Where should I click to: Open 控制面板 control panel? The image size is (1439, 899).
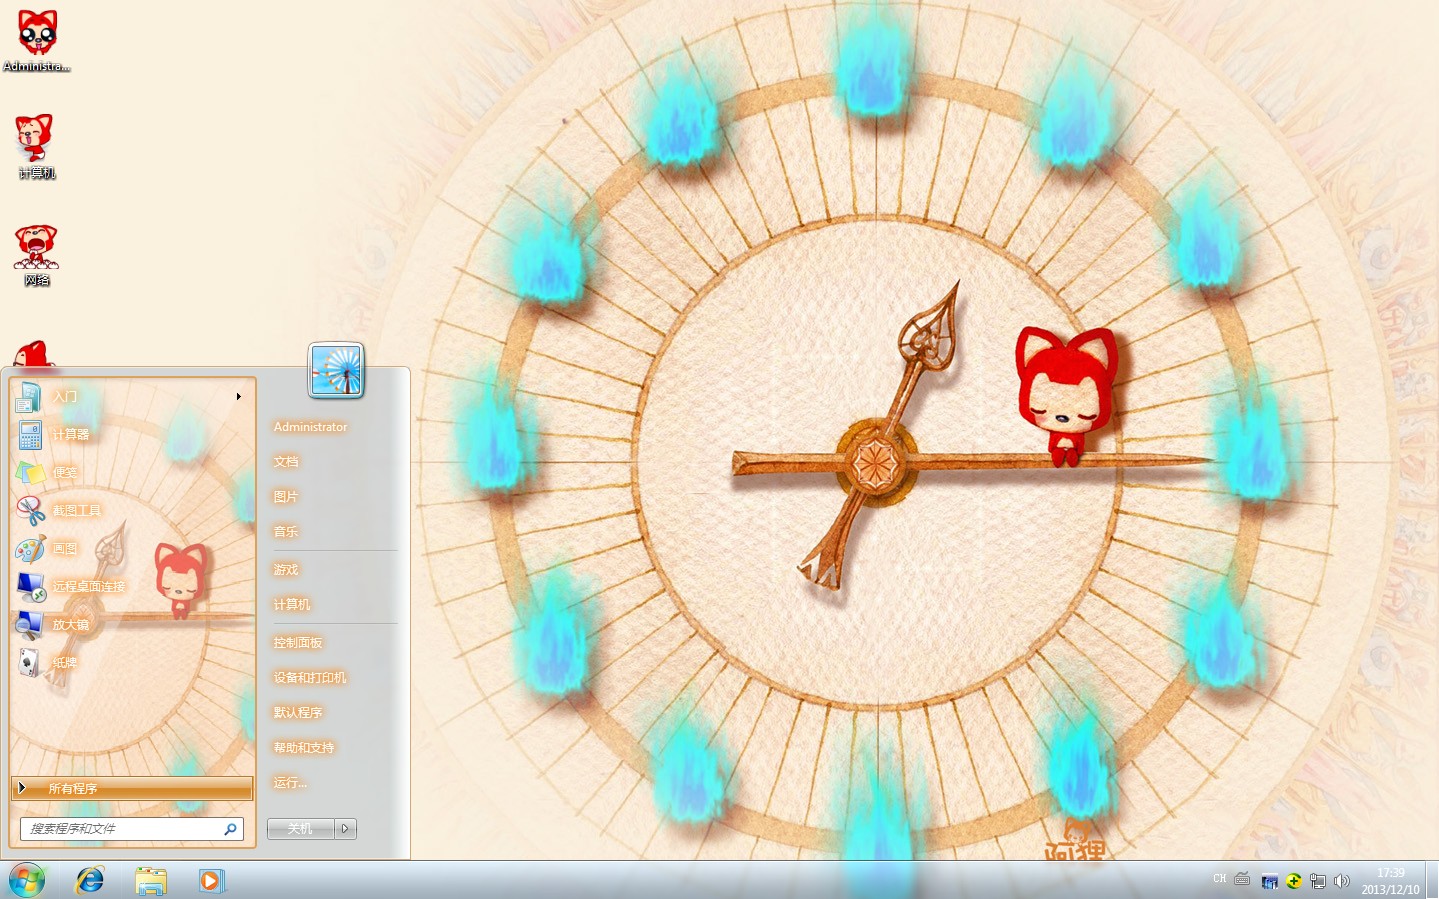298,643
